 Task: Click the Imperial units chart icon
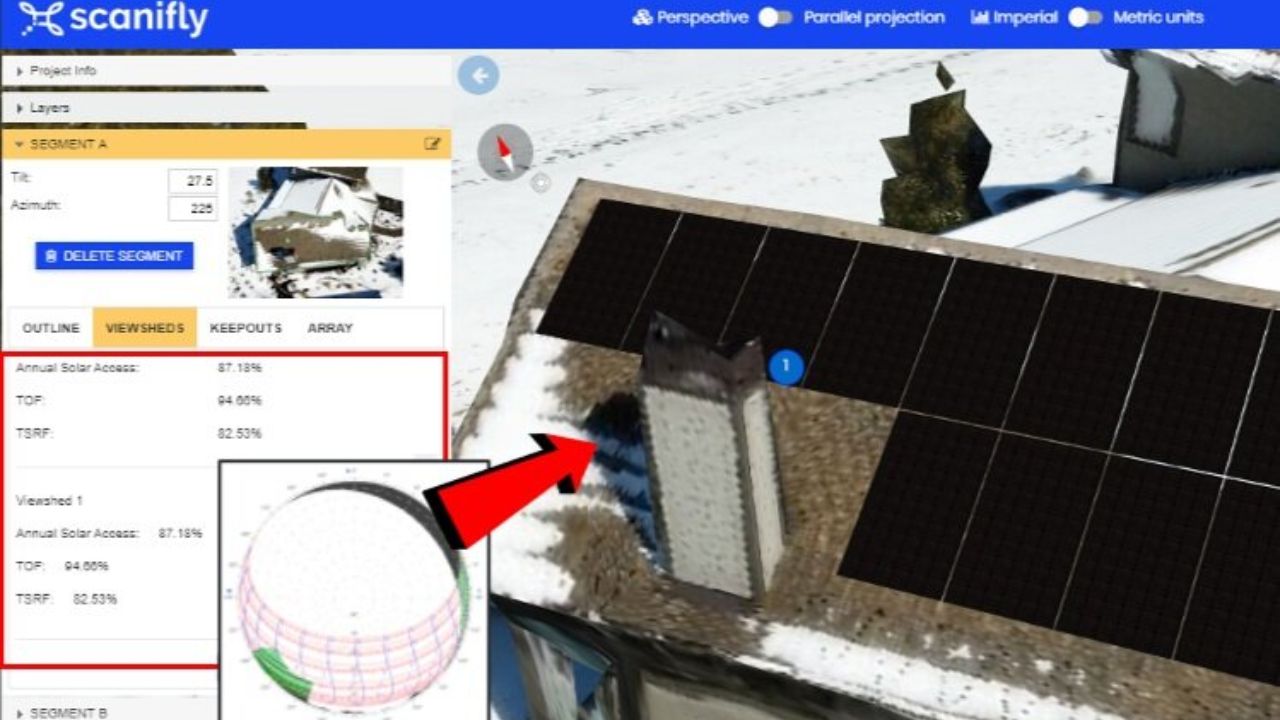(979, 18)
